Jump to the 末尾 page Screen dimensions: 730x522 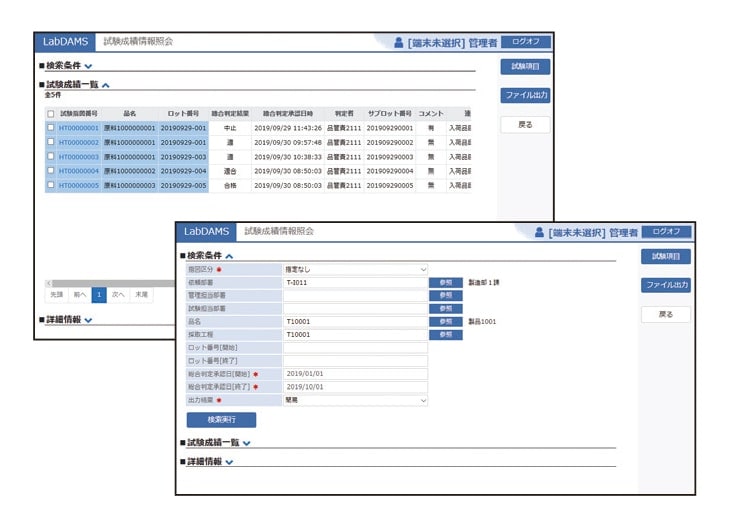(142, 295)
